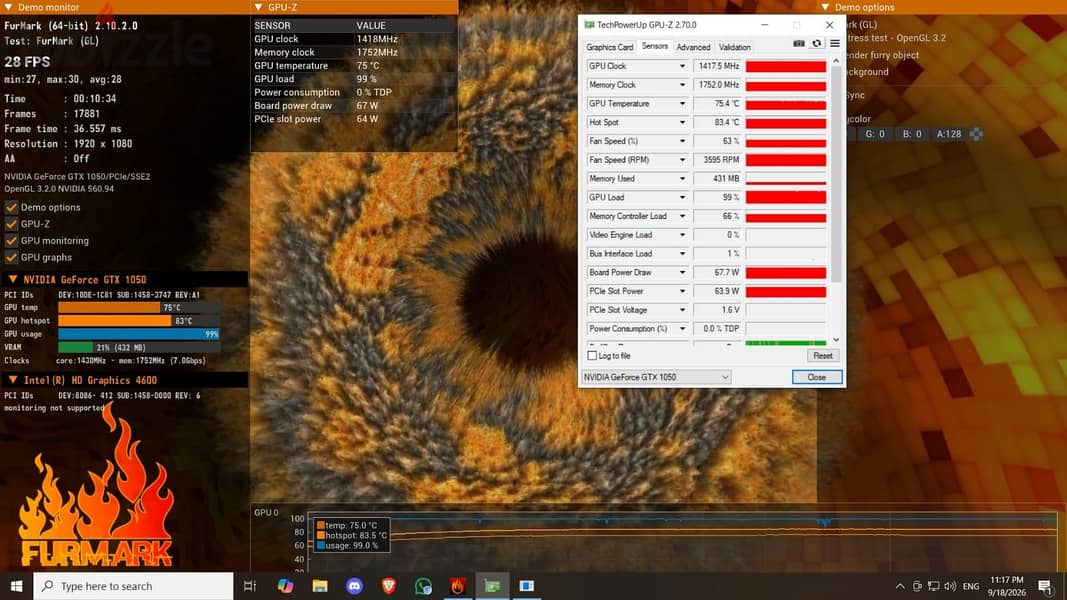Toggle the GPU monitoring checkbox

(x=12, y=241)
